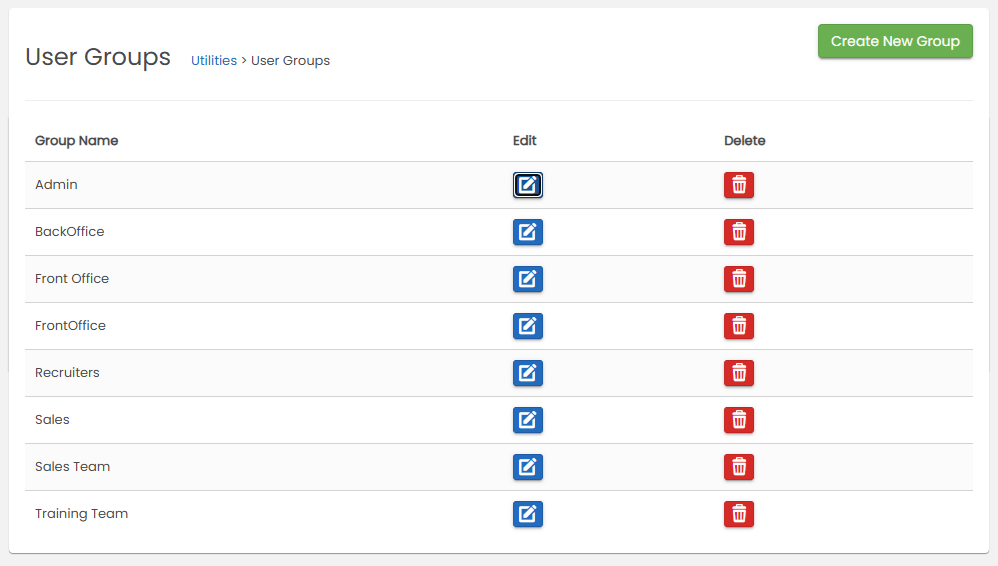Select the Front Office group name

(72, 279)
